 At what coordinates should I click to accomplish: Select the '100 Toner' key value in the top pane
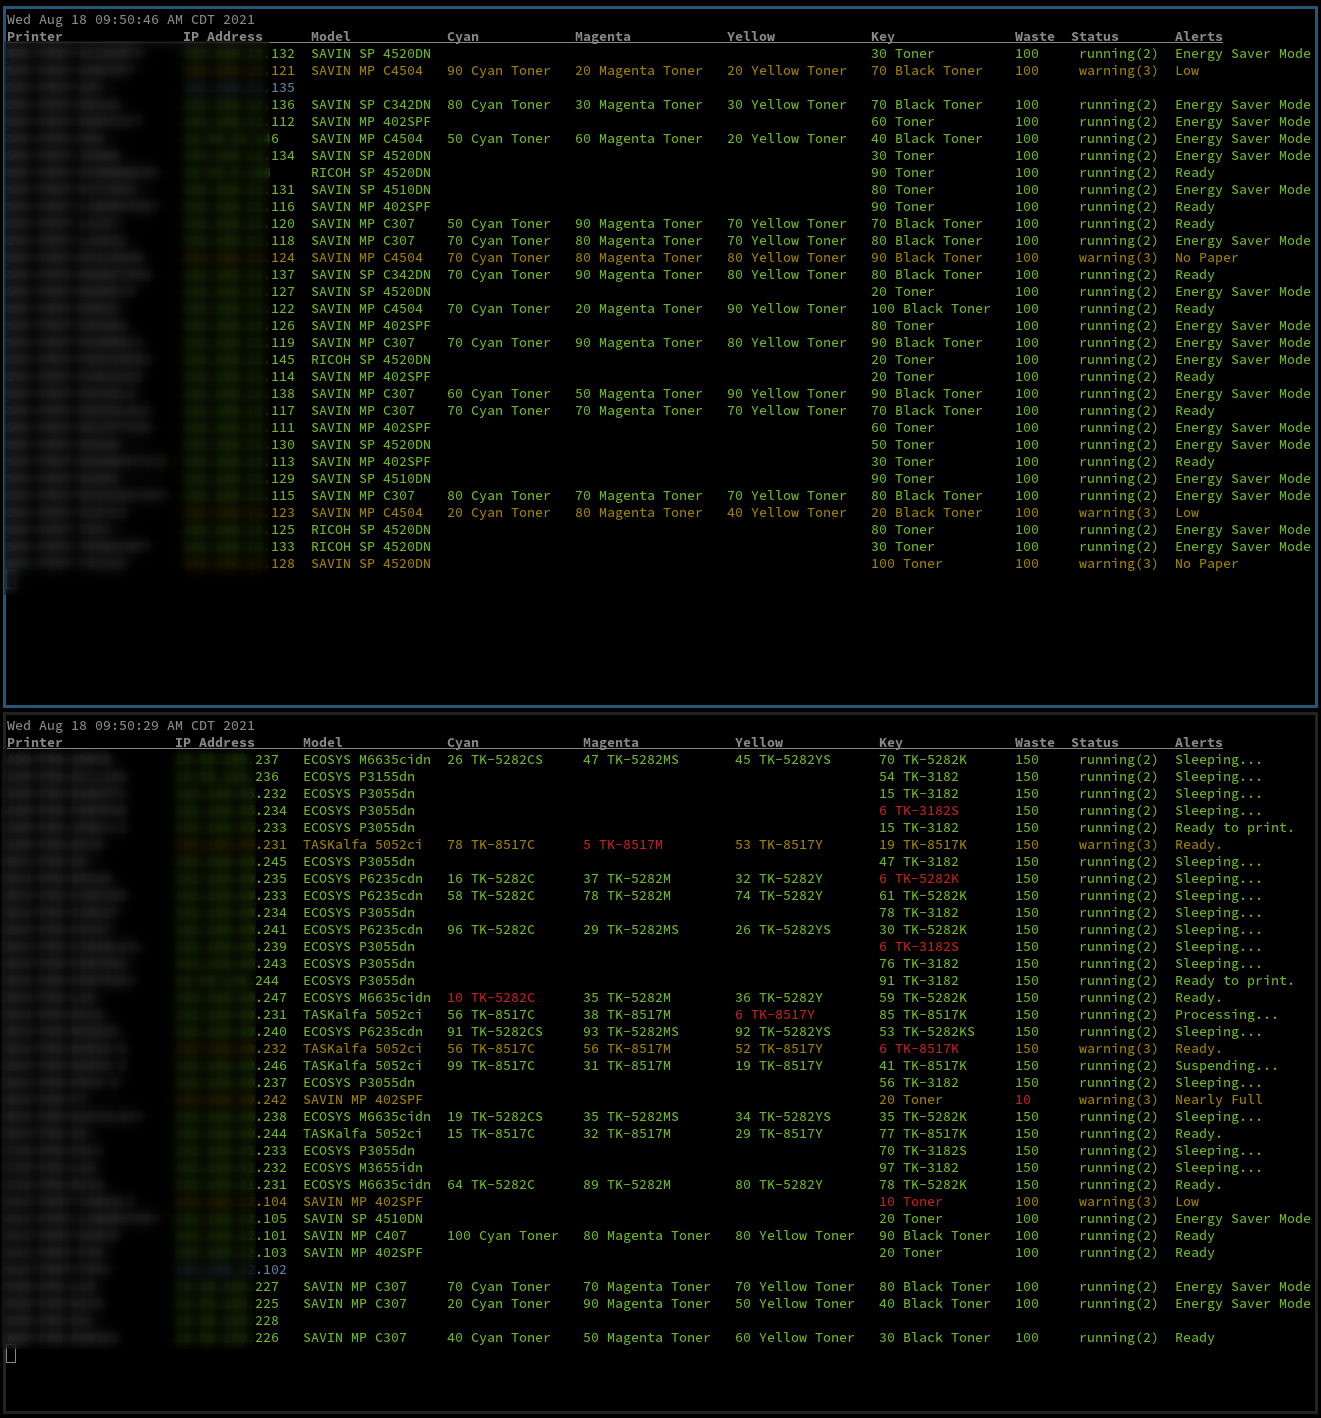907,564
